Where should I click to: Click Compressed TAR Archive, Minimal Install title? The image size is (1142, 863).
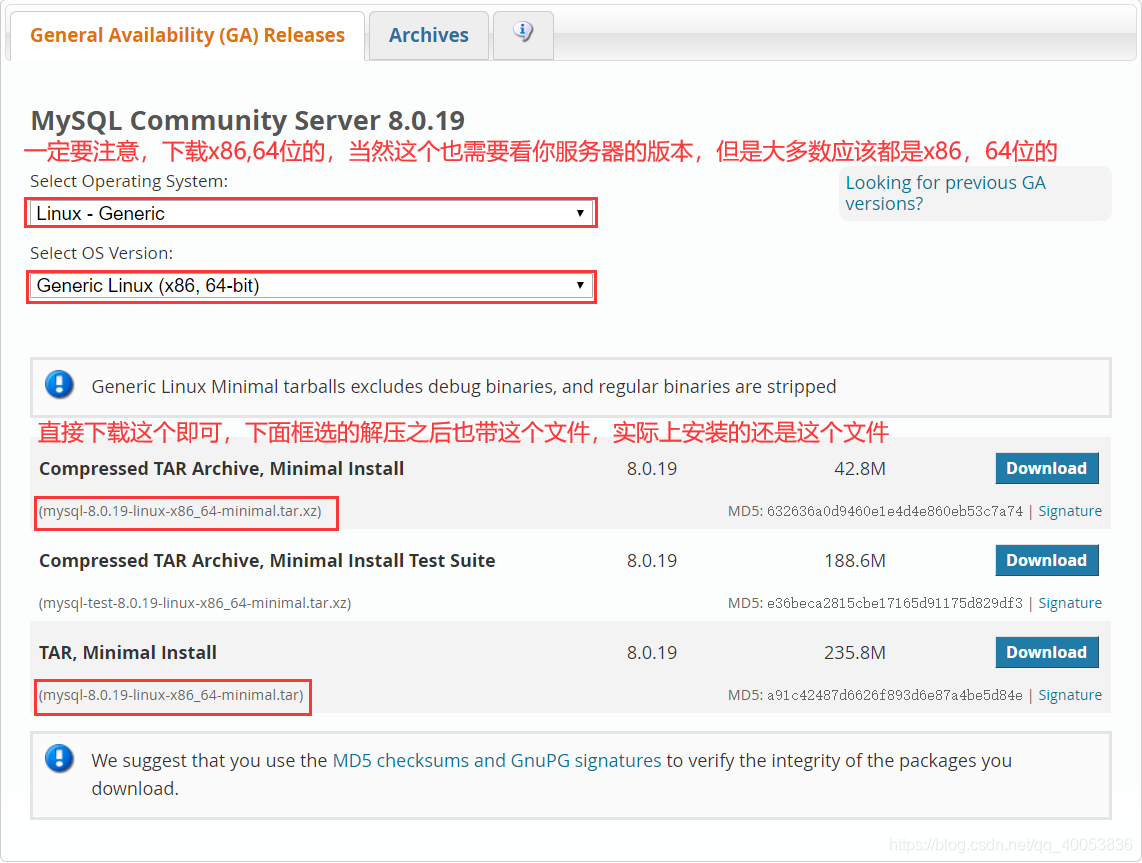221,468
